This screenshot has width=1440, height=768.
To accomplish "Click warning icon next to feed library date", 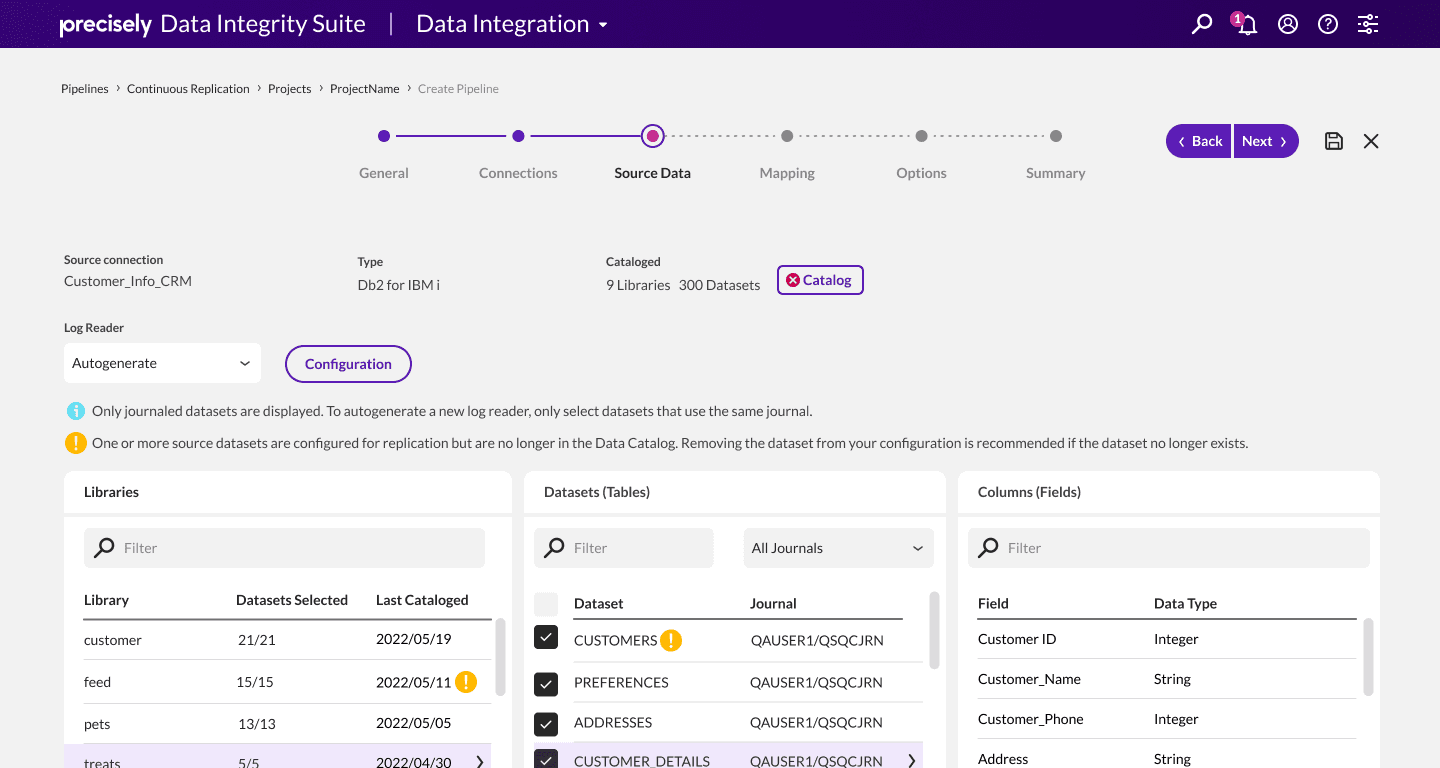I will [466, 682].
